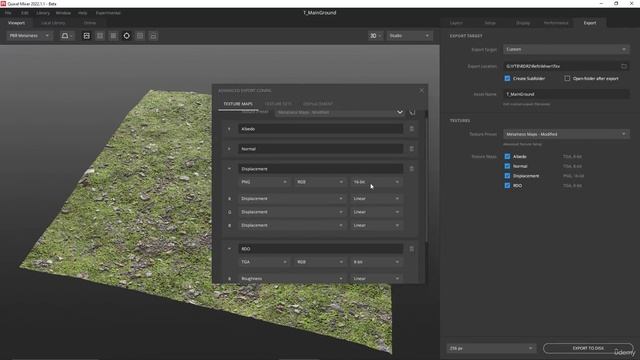Toggle the Create Subfolder checkbox
Viewport: 640px width, 360px height.
[x=507, y=78]
